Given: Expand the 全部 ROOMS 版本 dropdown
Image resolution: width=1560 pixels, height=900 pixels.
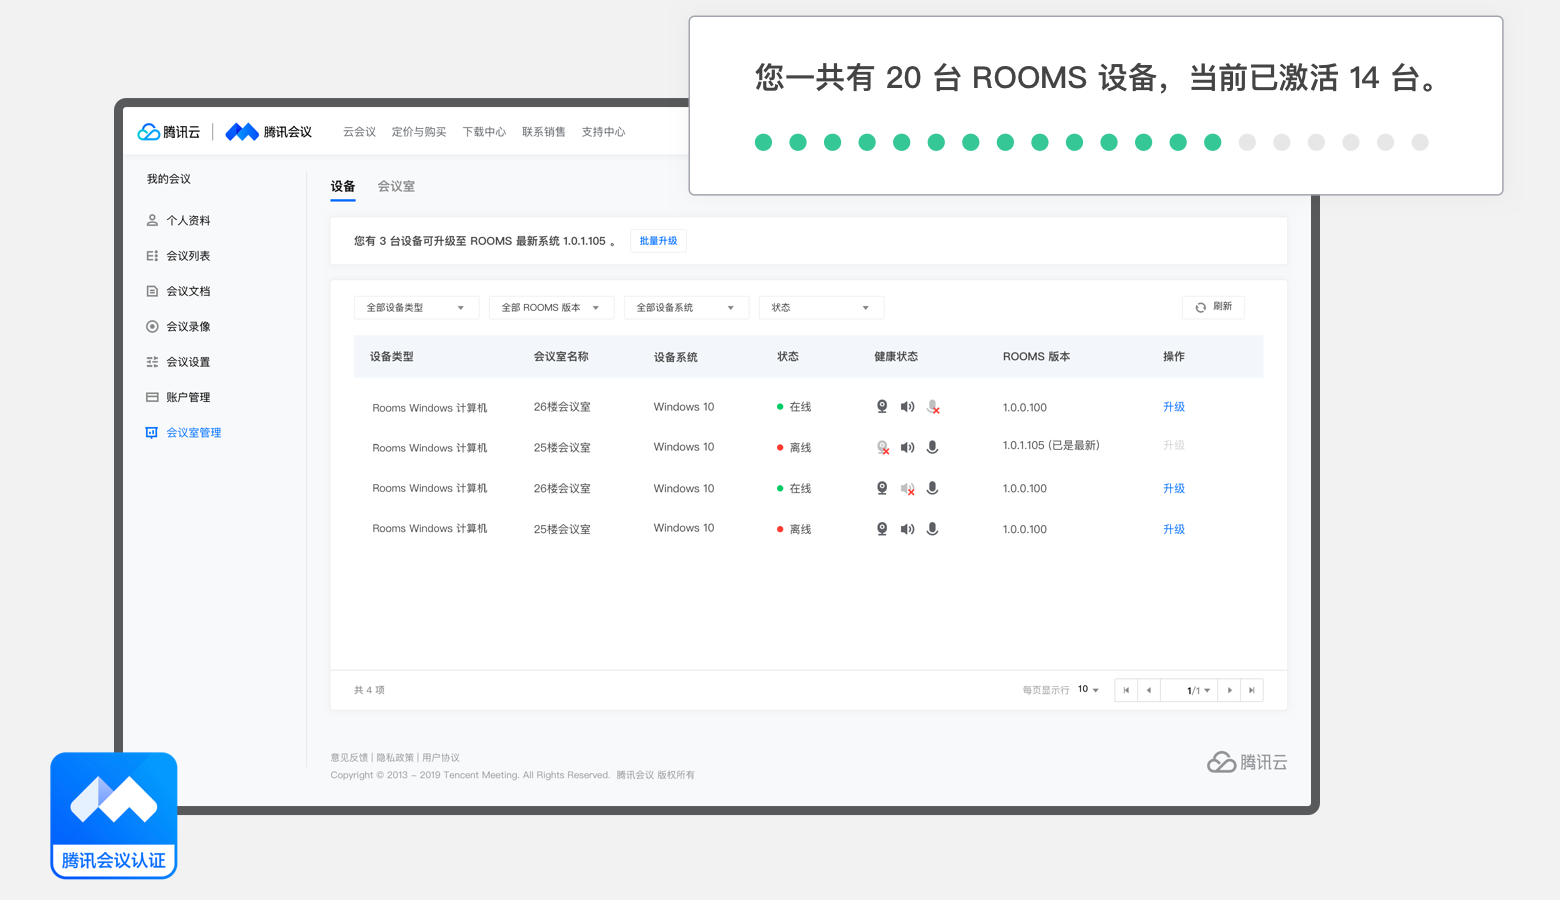Looking at the screenshot, I should click(x=551, y=308).
